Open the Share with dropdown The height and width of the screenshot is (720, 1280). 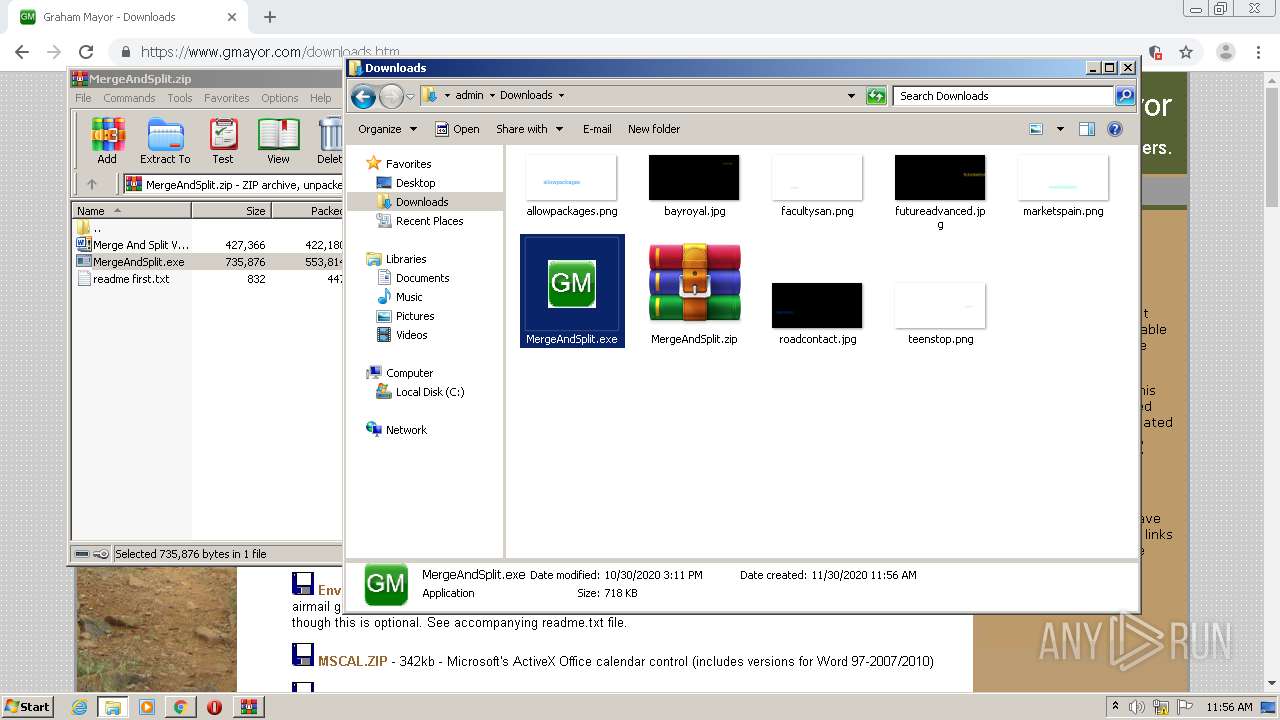(529, 129)
